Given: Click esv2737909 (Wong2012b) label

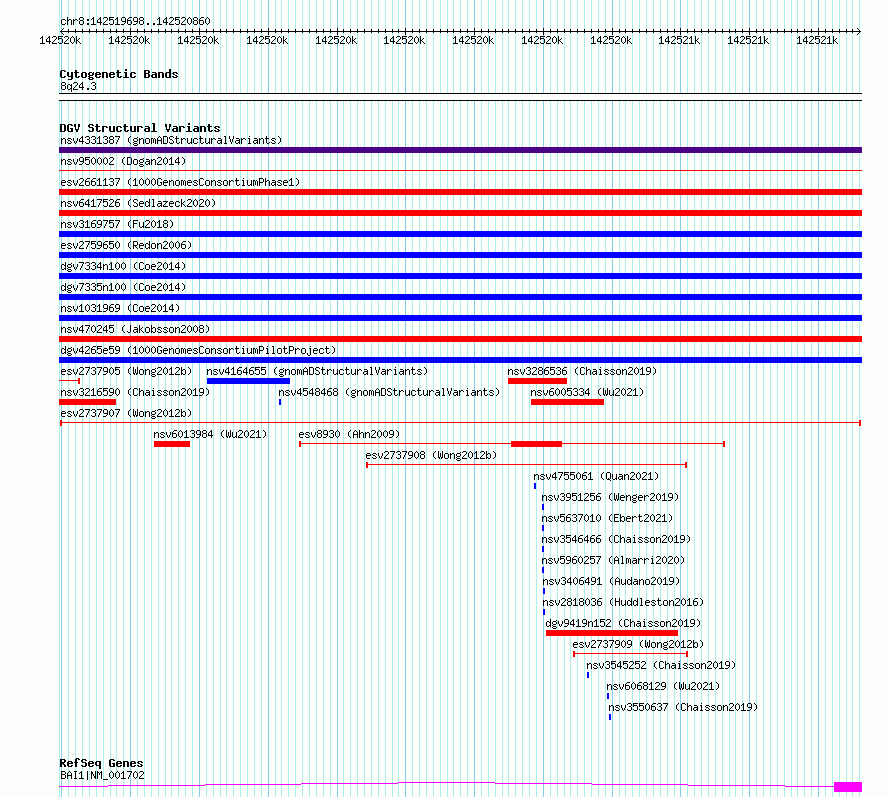Looking at the screenshot, I should tap(638, 644).
